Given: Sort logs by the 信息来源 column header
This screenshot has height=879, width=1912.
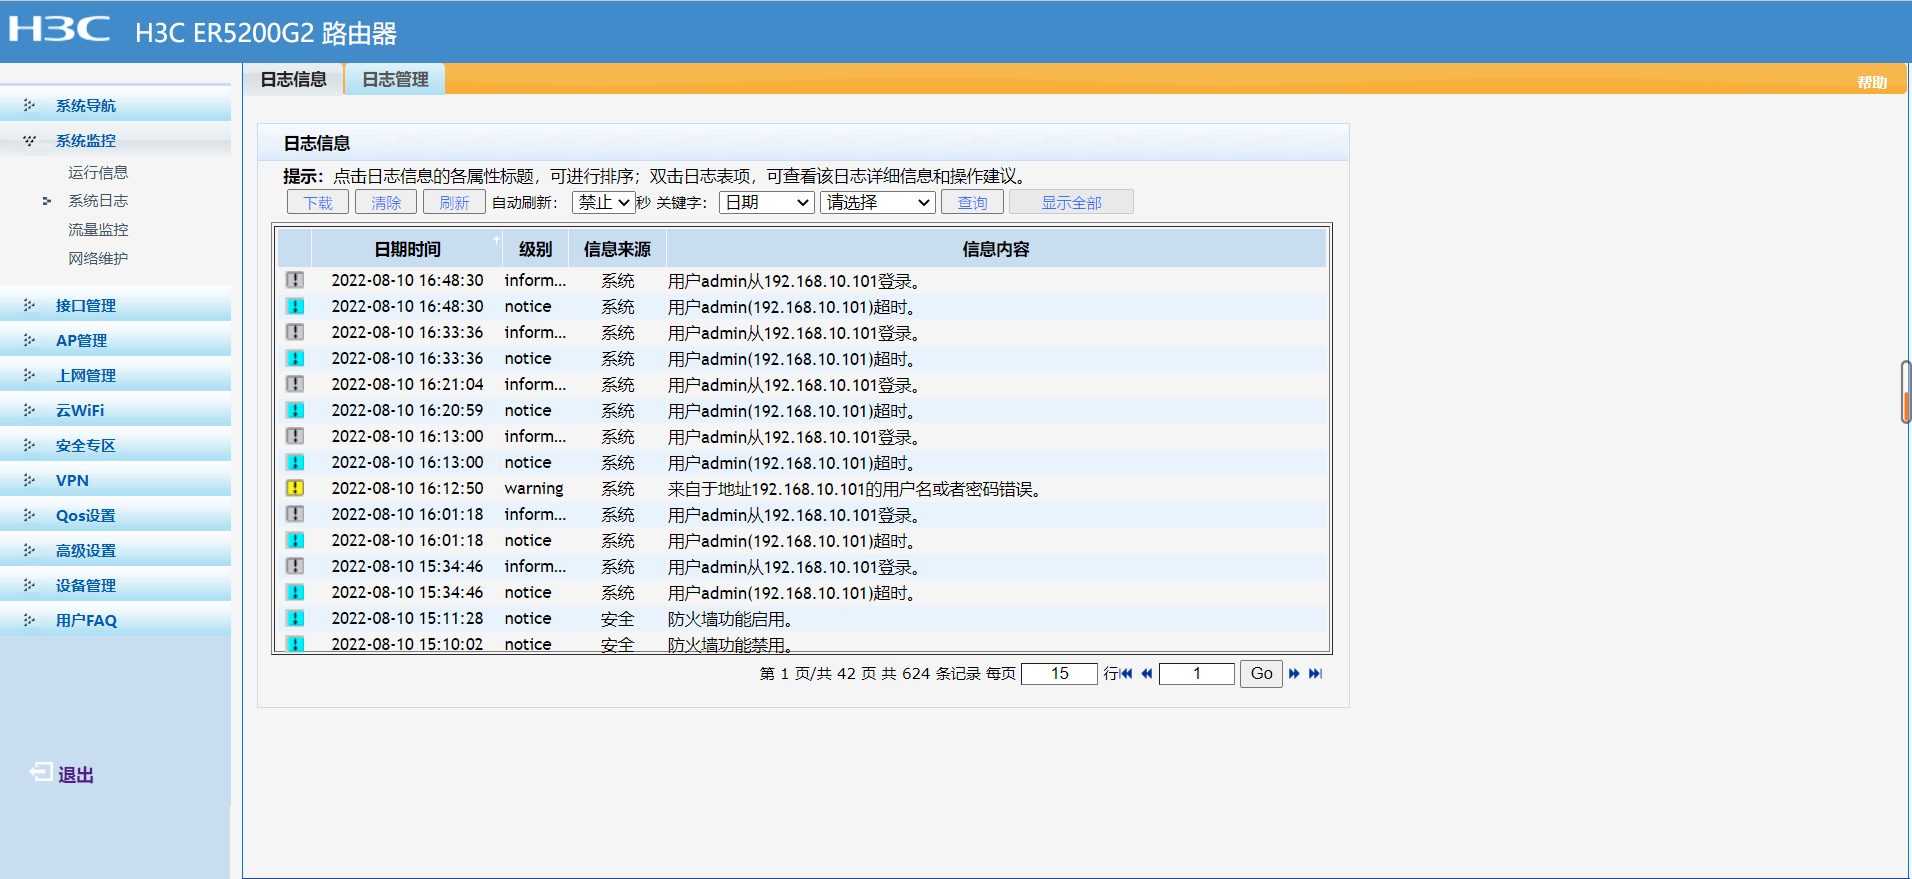Looking at the screenshot, I should click(617, 249).
